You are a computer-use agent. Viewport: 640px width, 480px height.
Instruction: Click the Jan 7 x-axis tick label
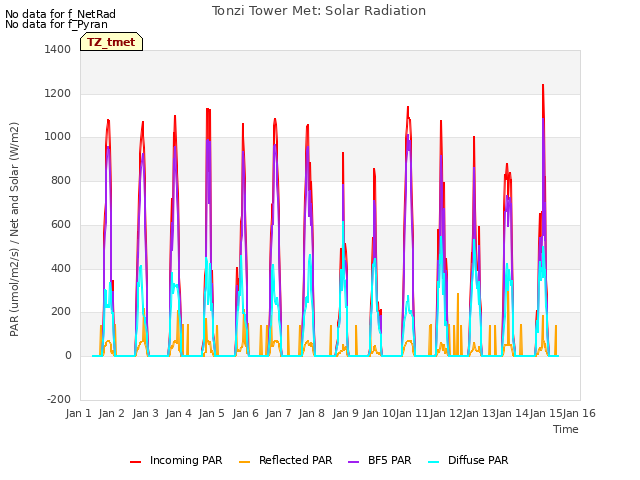pyautogui.click(x=278, y=413)
